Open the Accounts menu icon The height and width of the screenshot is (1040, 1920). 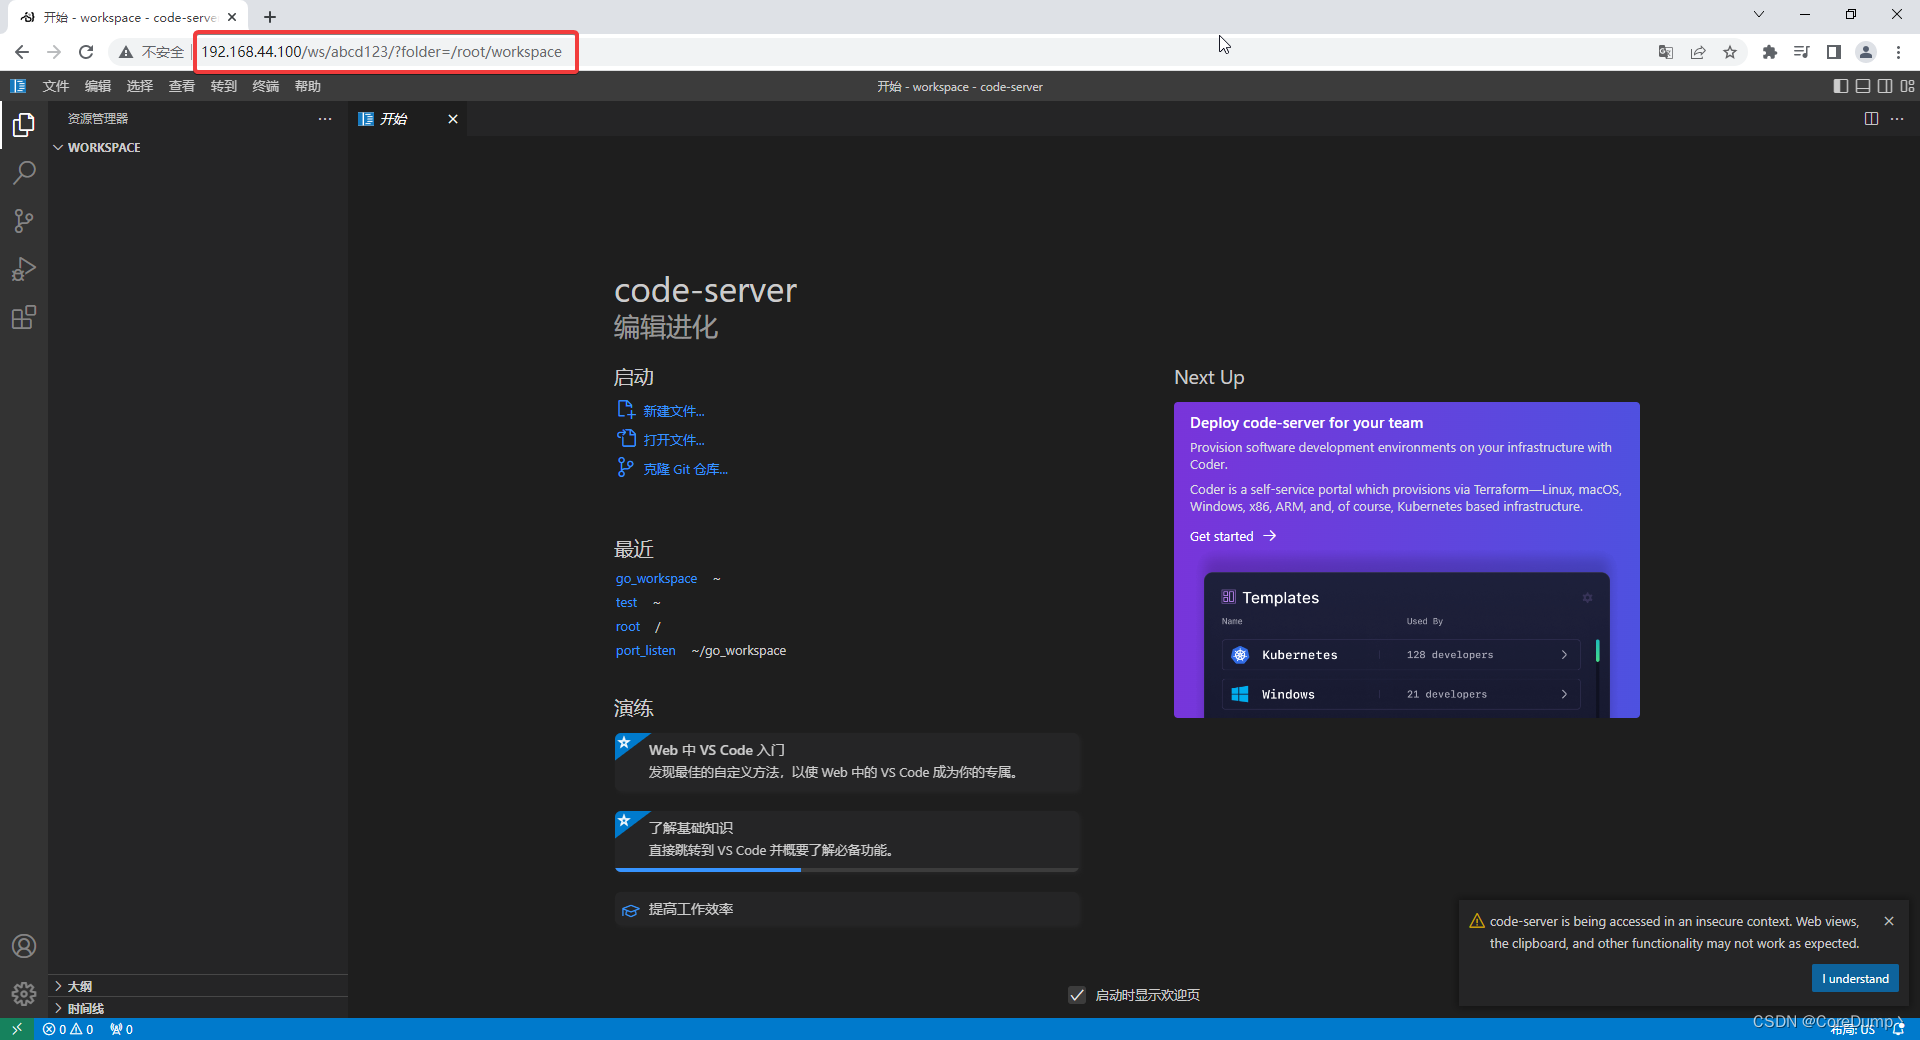coord(24,946)
